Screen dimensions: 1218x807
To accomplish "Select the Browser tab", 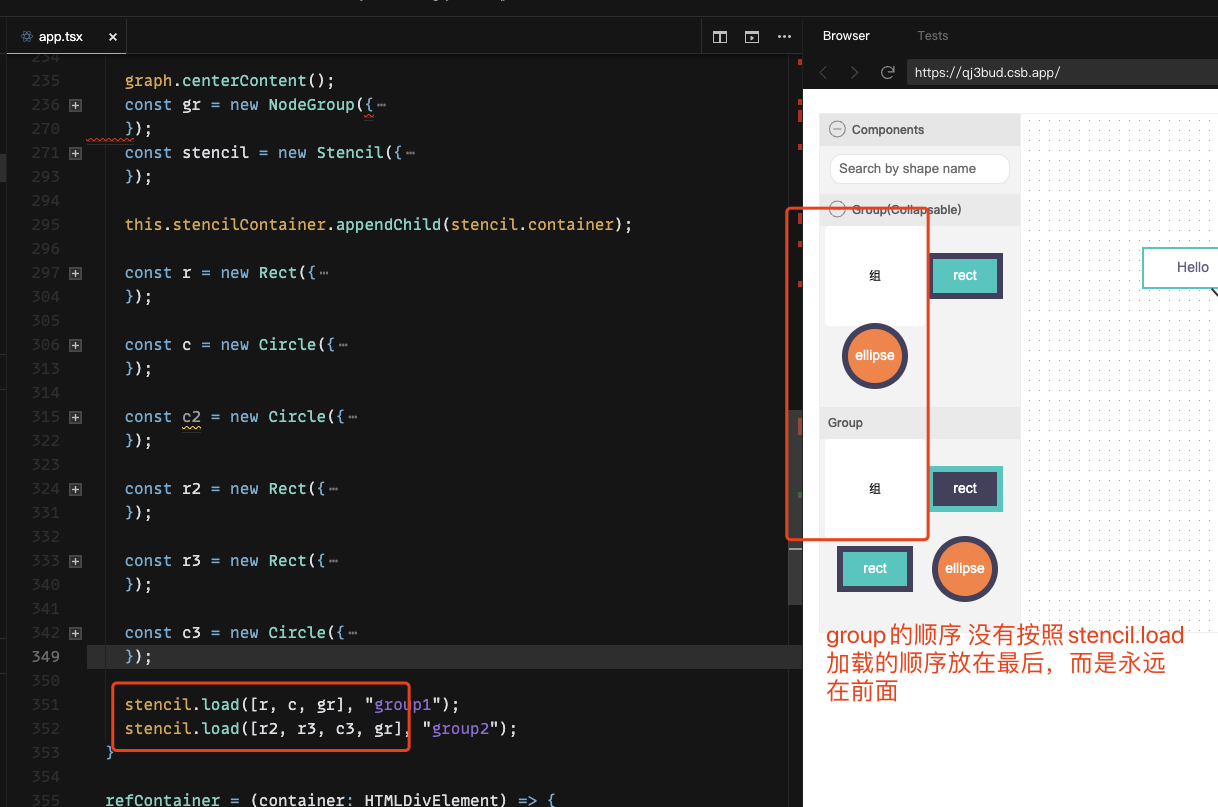I will tap(845, 35).
